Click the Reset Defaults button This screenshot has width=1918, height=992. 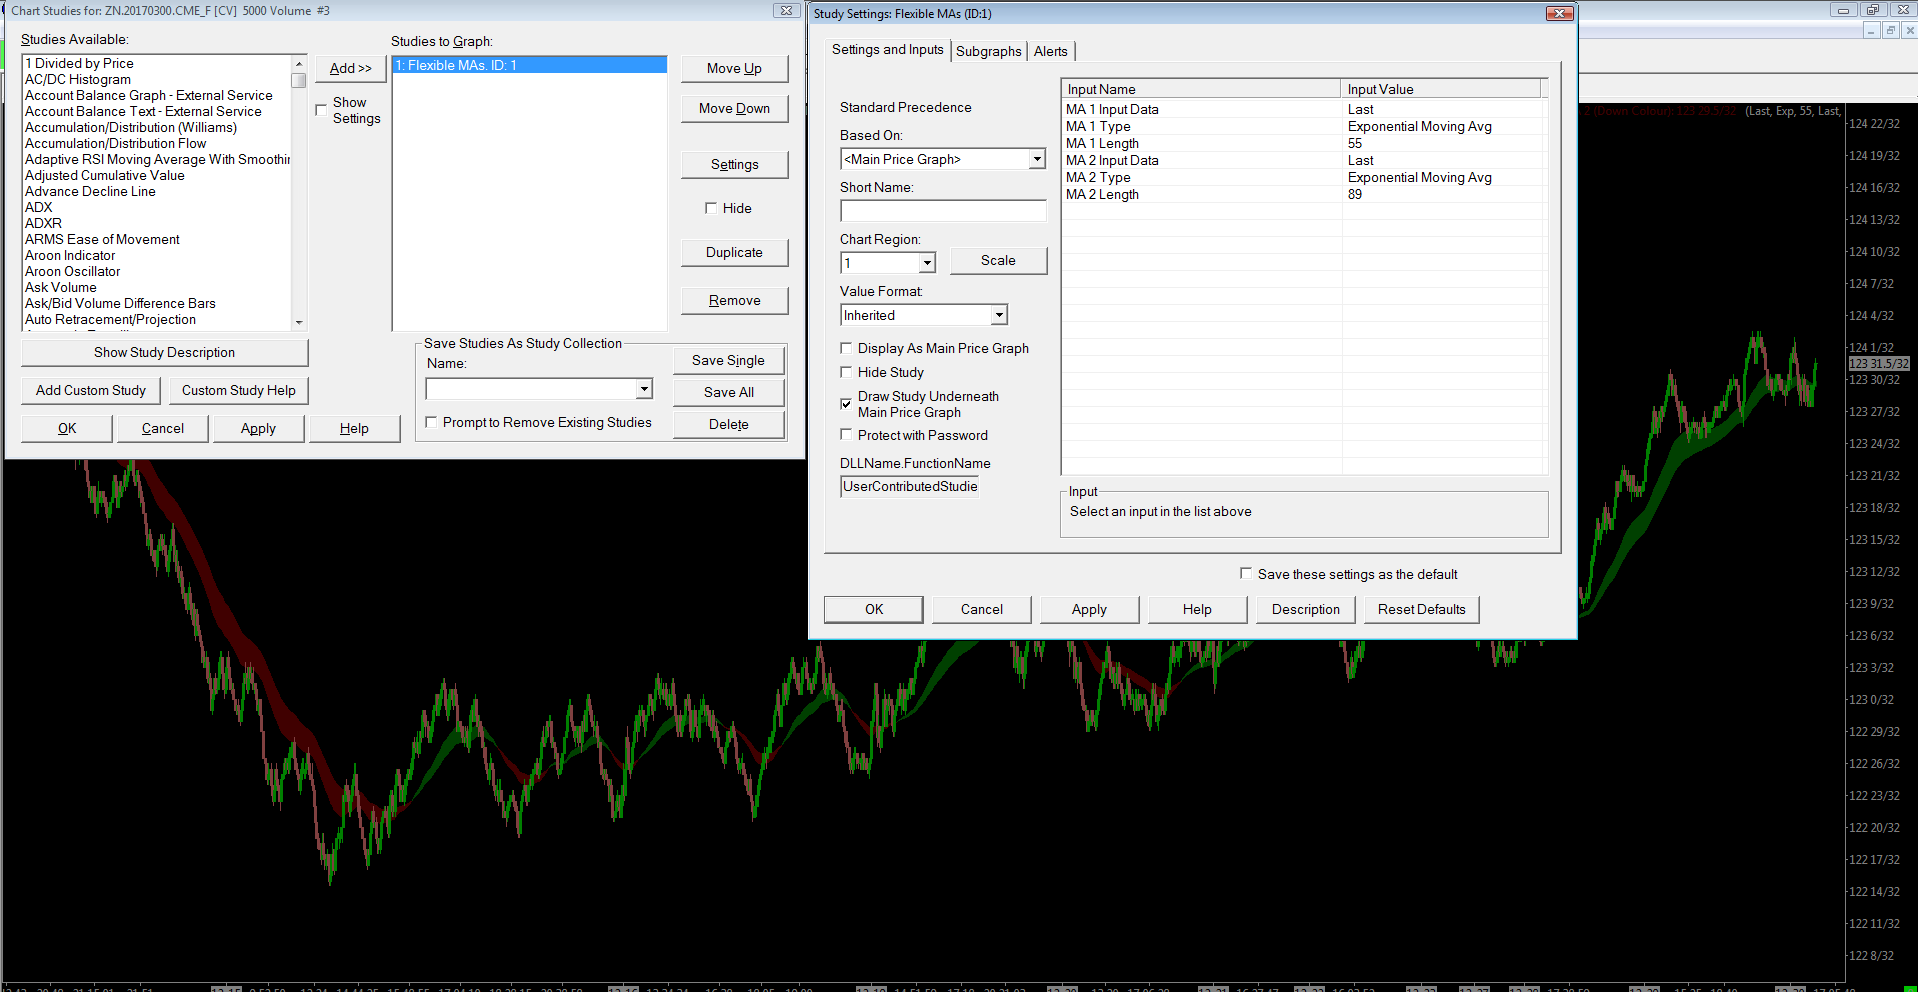coord(1422,609)
